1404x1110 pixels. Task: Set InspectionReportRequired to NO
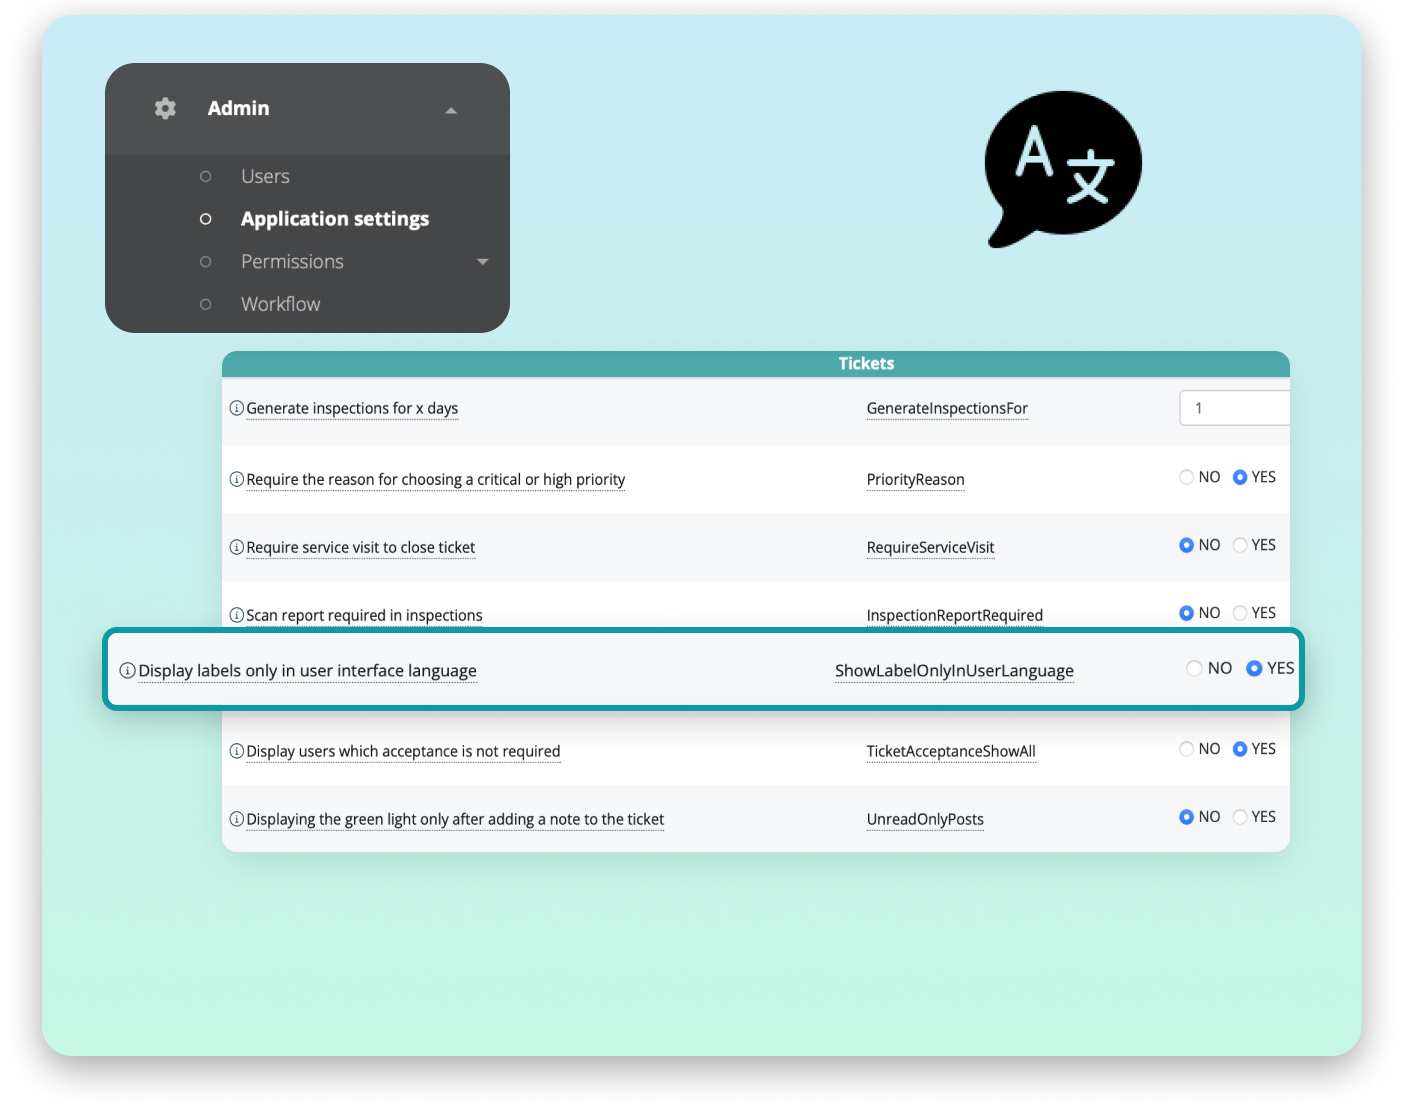(x=1186, y=613)
